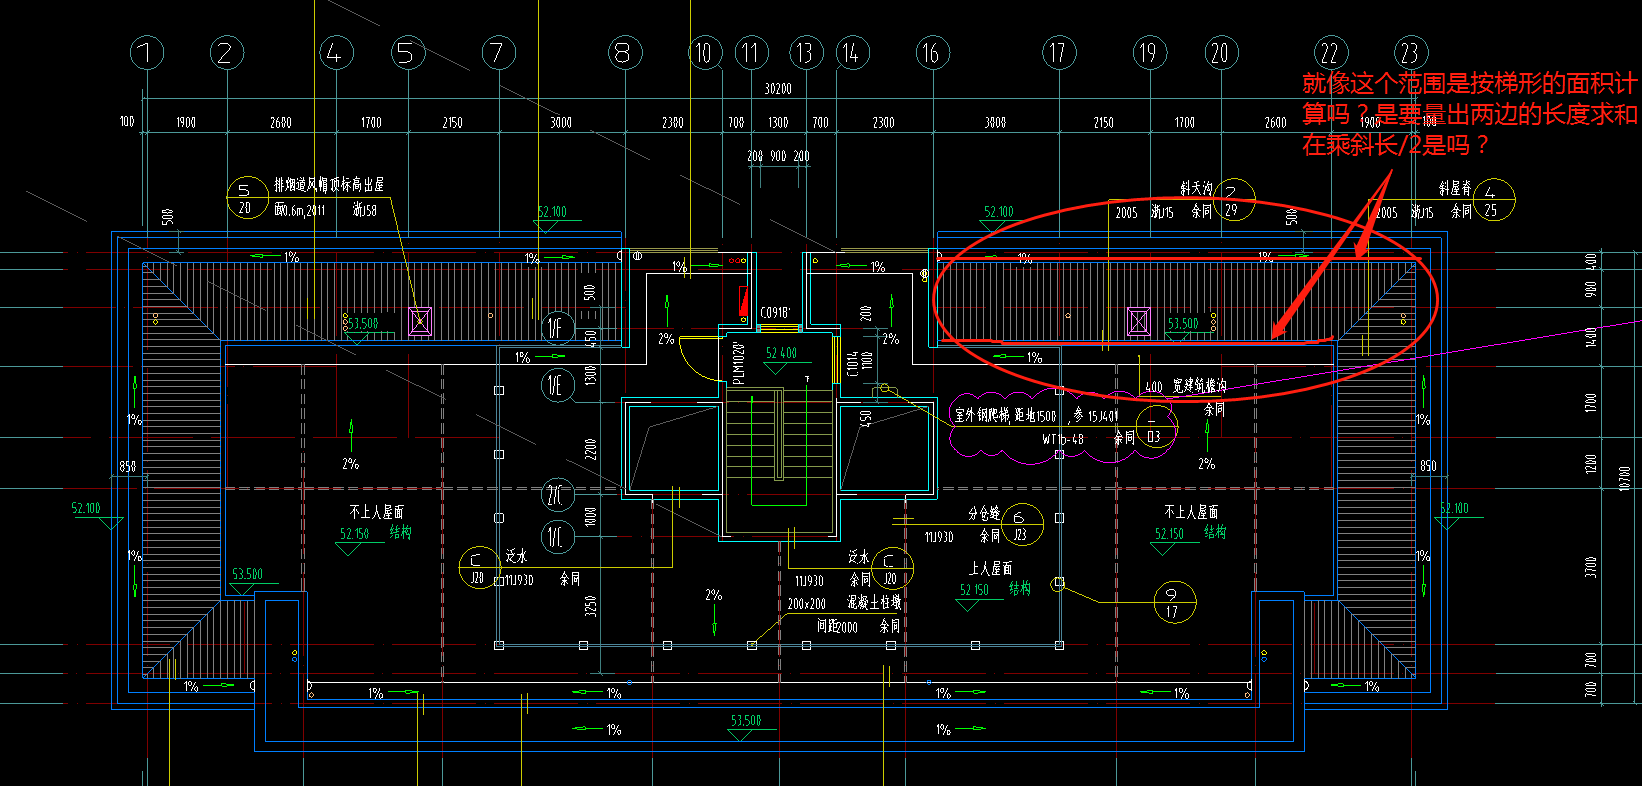
Task: Select detail callout circle 9 over 17
Action: [1174, 602]
